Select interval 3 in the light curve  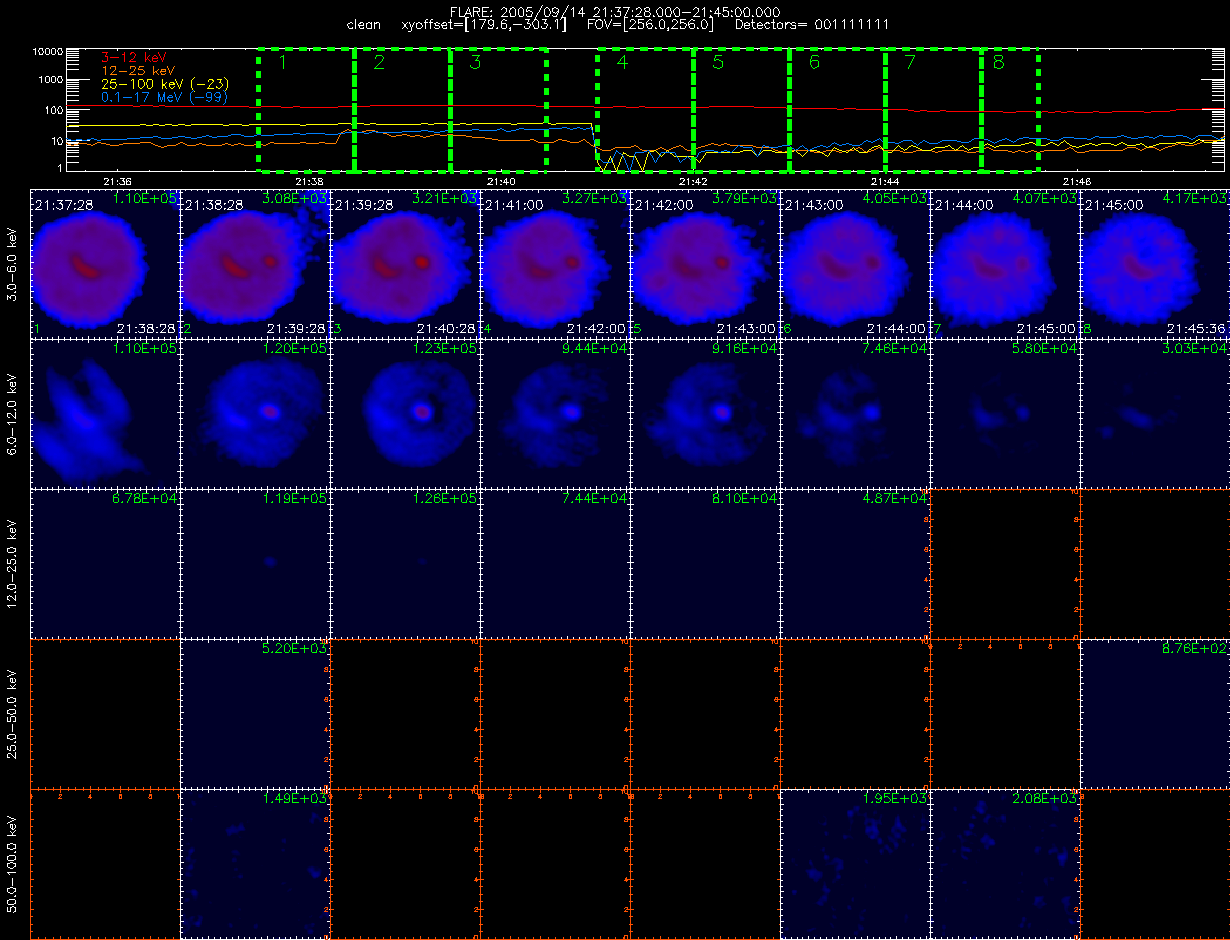tap(498, 109)
